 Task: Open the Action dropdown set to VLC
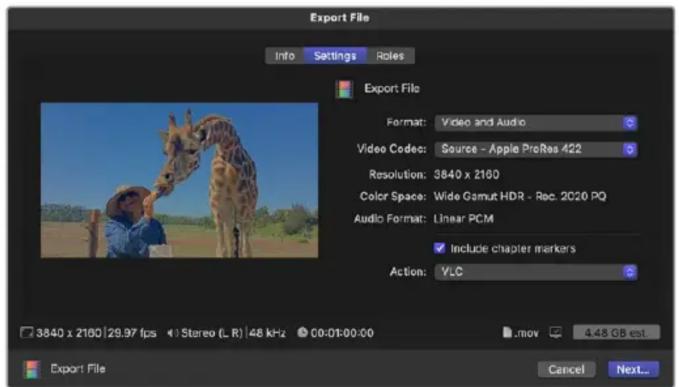(536, 272)
